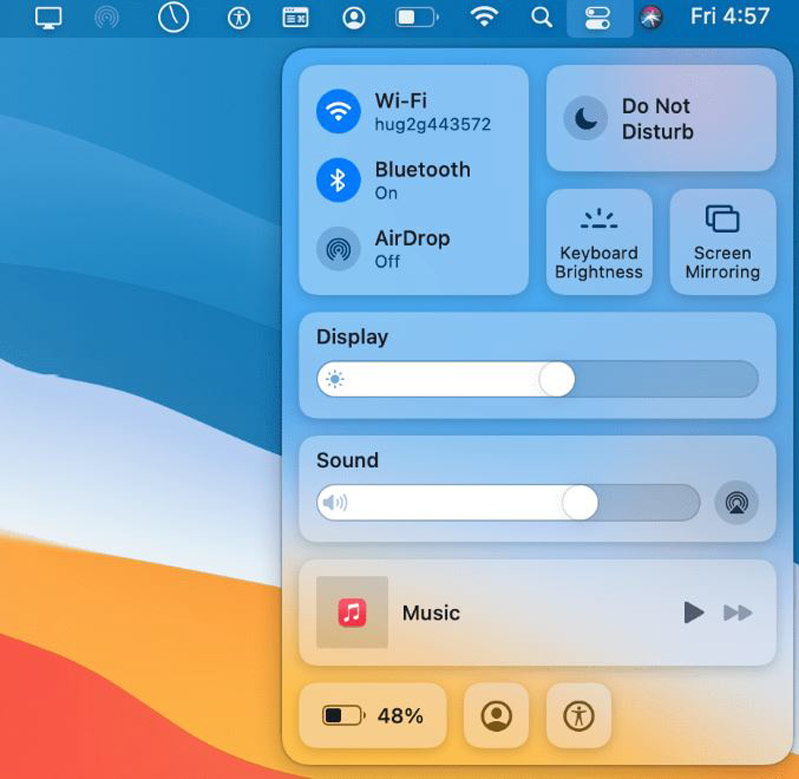This screenshot has height=779, width=799.
Task: Open Display settings via Display heading
Action: (x=352, y=337)
